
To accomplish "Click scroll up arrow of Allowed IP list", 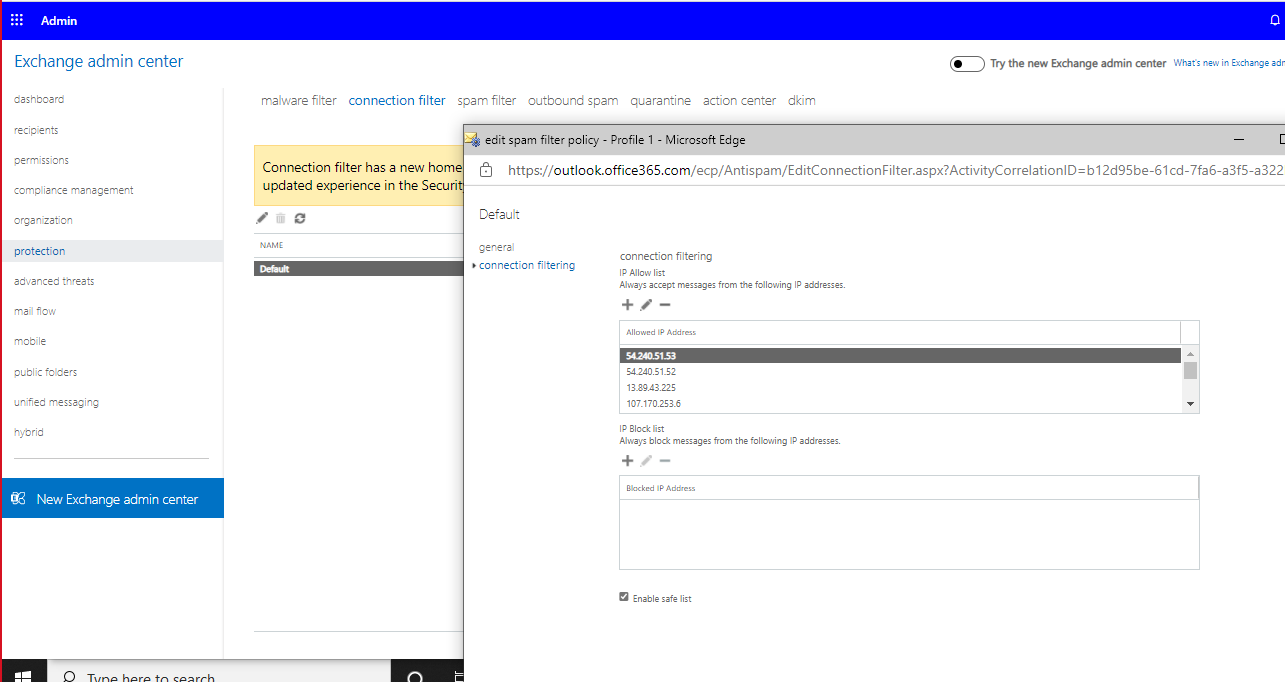I will point(1190,355).
